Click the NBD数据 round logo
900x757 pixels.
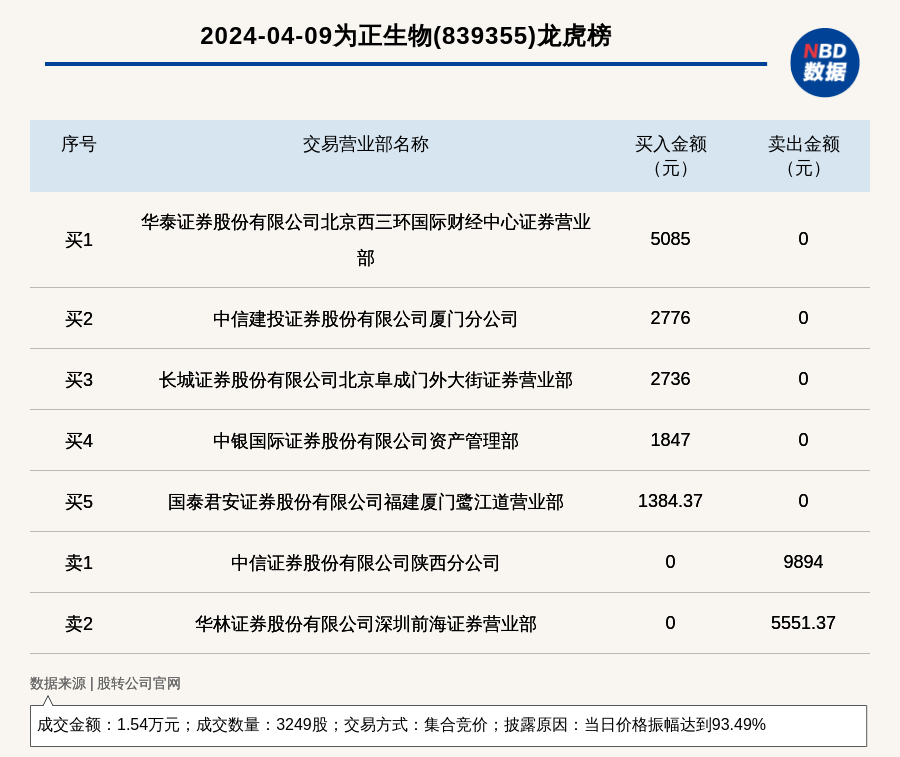coord(824,63)
